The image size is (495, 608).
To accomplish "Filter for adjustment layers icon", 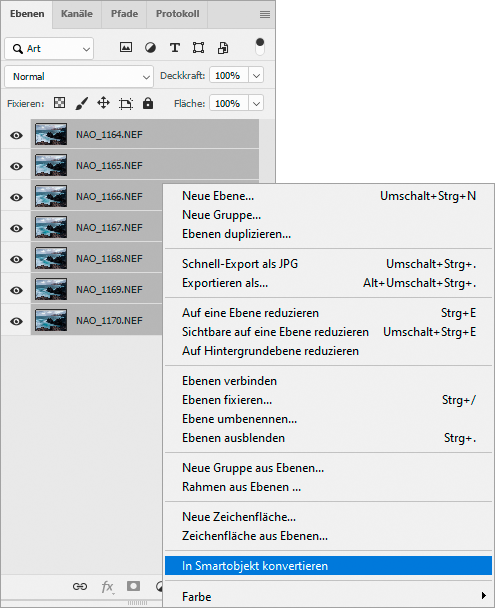I will [150, 48].
